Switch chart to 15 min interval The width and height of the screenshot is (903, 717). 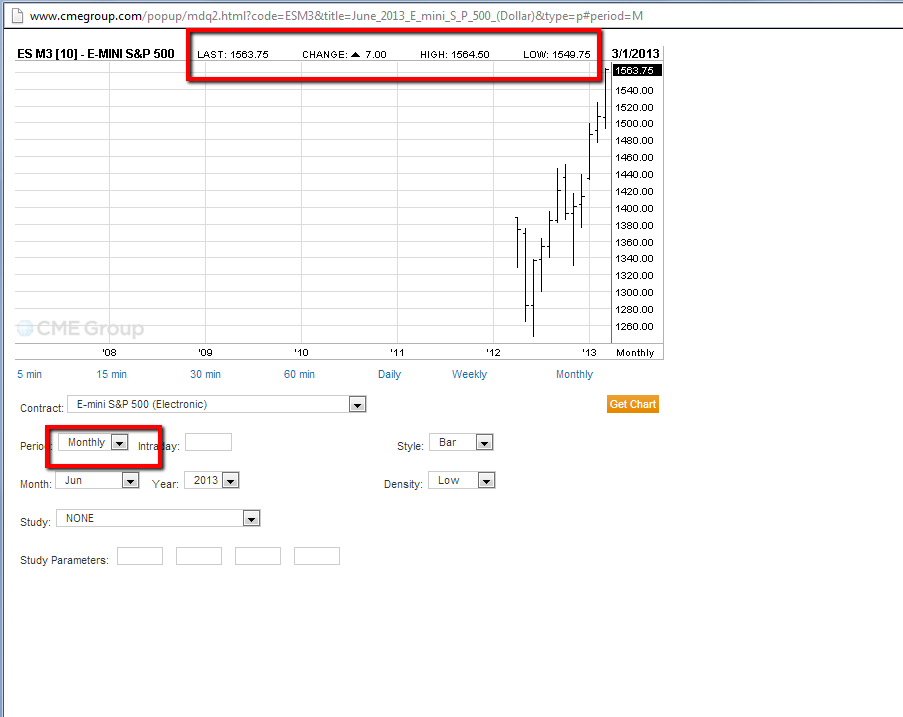tap(111, 374)
